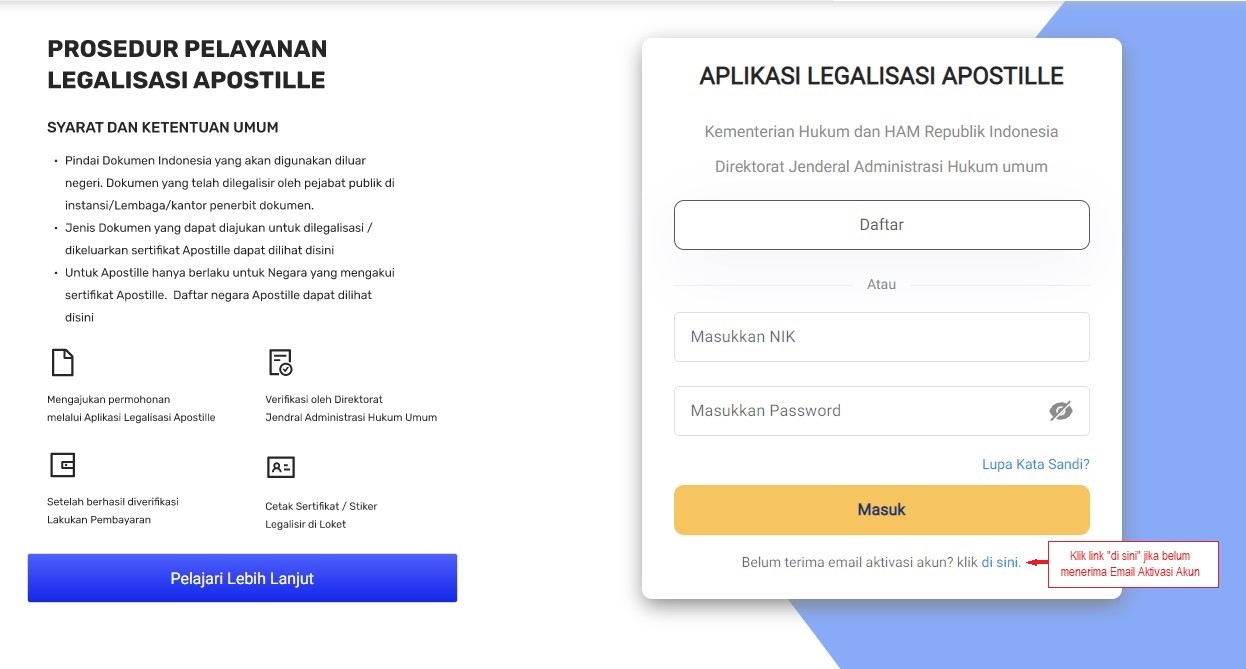The height and width of the screenshot is (669, 1246).
Task: Open the Lupa Kata Sandi link
Action: pyautogui.click(x=1035, y=464)
